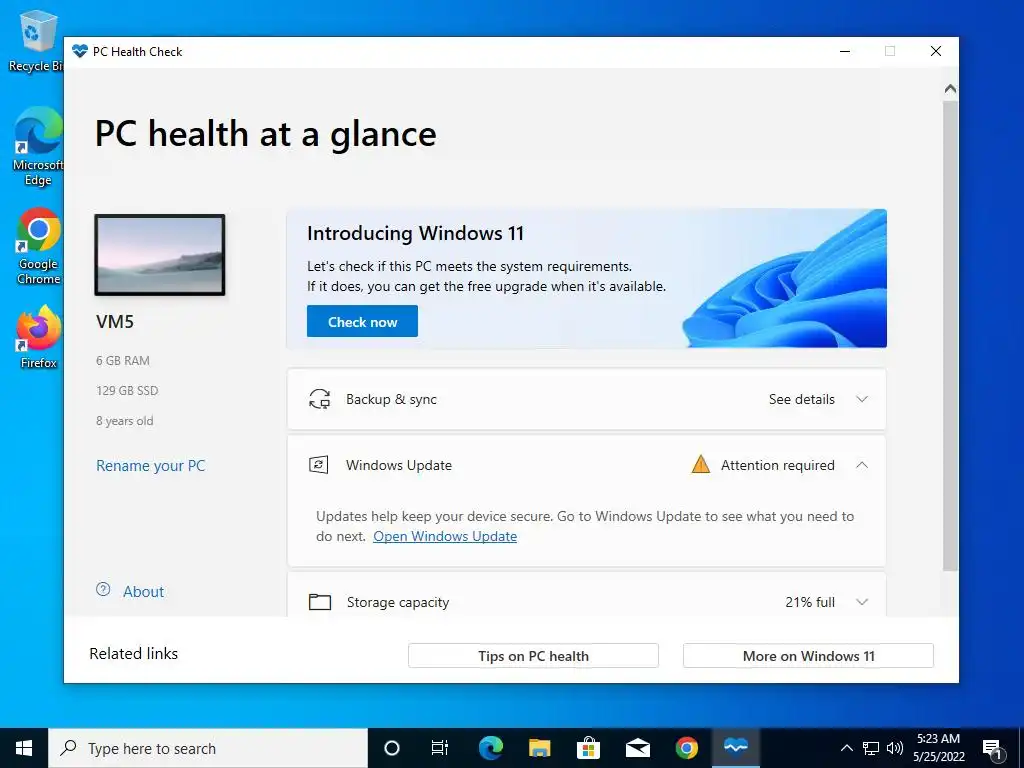
Task: Open the notification center icon
Action: (993, 748)
